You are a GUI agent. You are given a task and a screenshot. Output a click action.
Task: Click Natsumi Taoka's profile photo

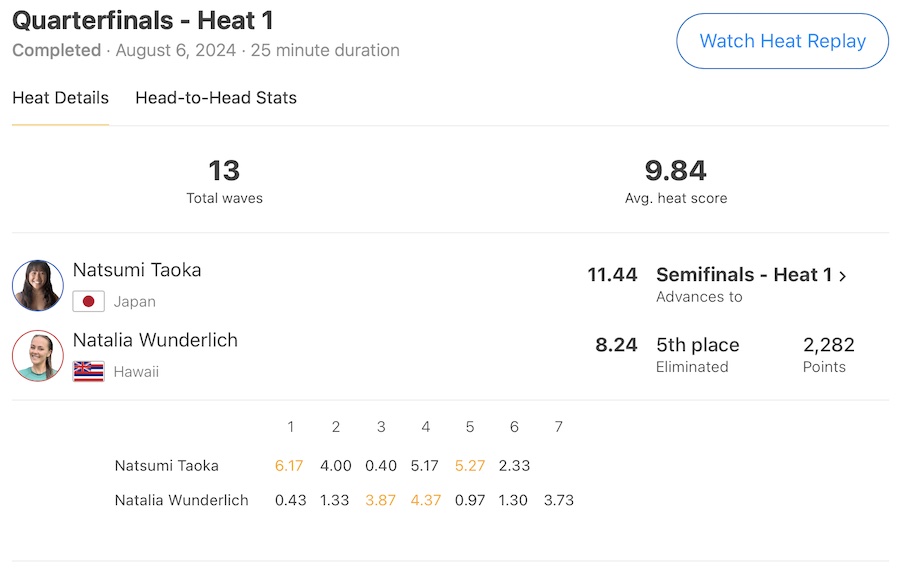38,285
